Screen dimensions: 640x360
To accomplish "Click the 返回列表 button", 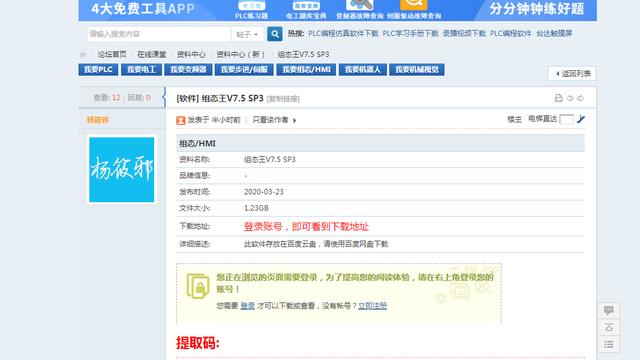I will pyautogui.click(x=572, y=73).
